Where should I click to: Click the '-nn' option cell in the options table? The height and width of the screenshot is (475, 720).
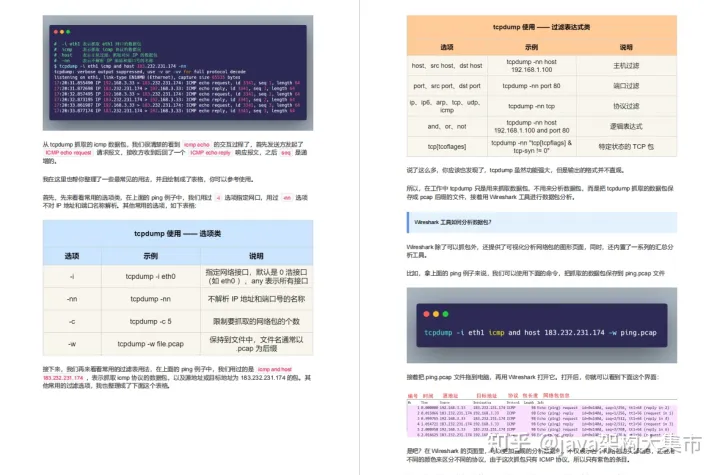pyautogui.click(x=72, y=299)
